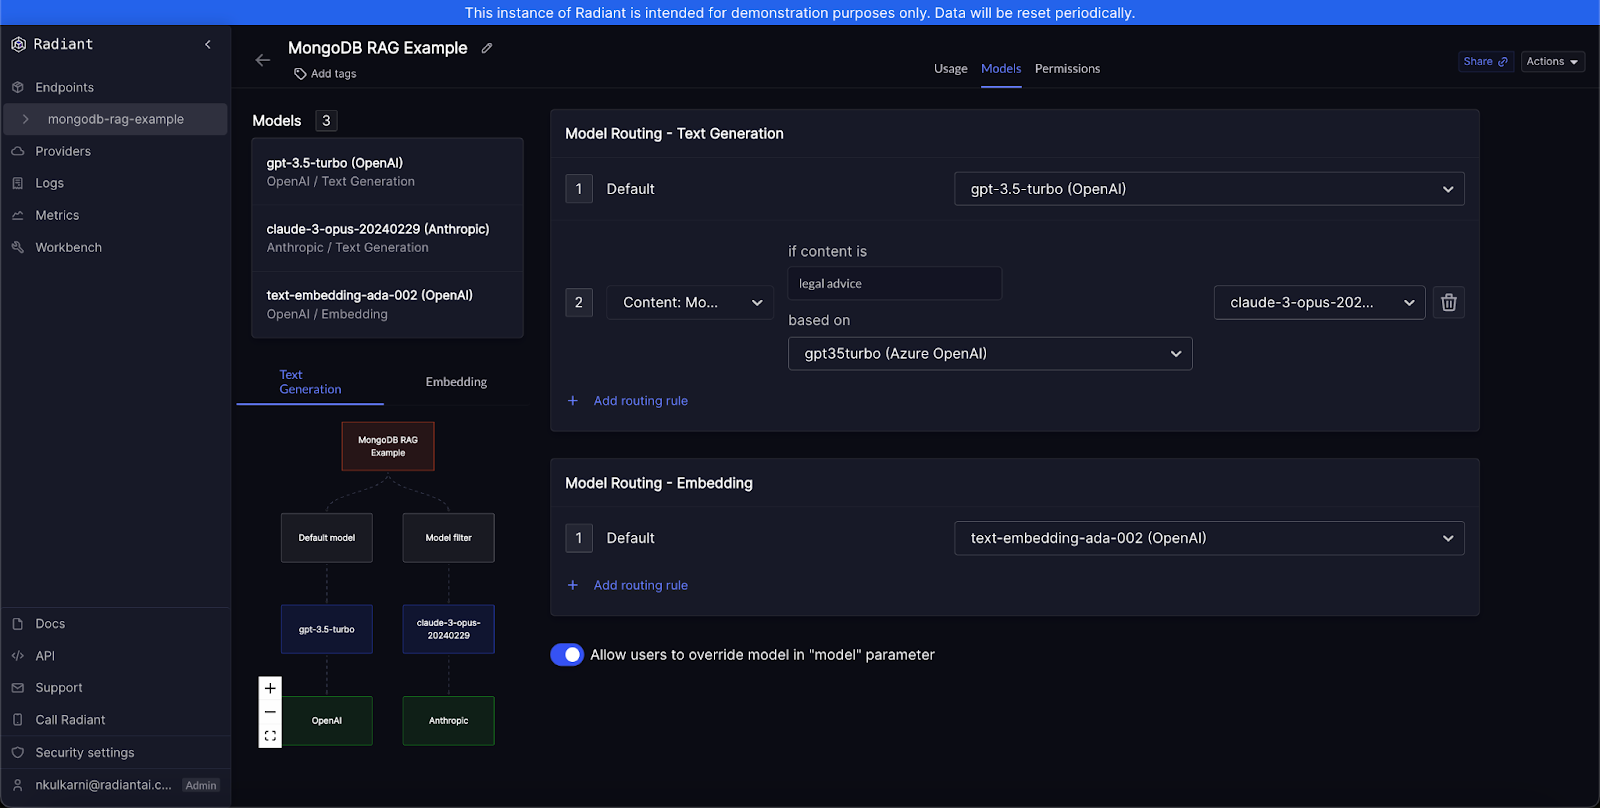Open Endpoints in the sidebar

pyautogui.click(x=65, y=87)
